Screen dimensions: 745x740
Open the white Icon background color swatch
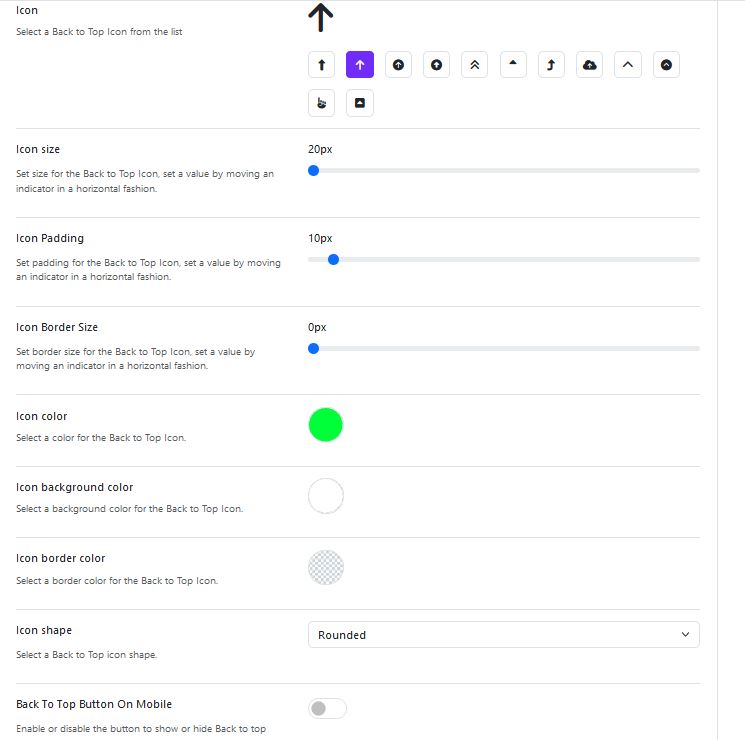pos(325,496)
